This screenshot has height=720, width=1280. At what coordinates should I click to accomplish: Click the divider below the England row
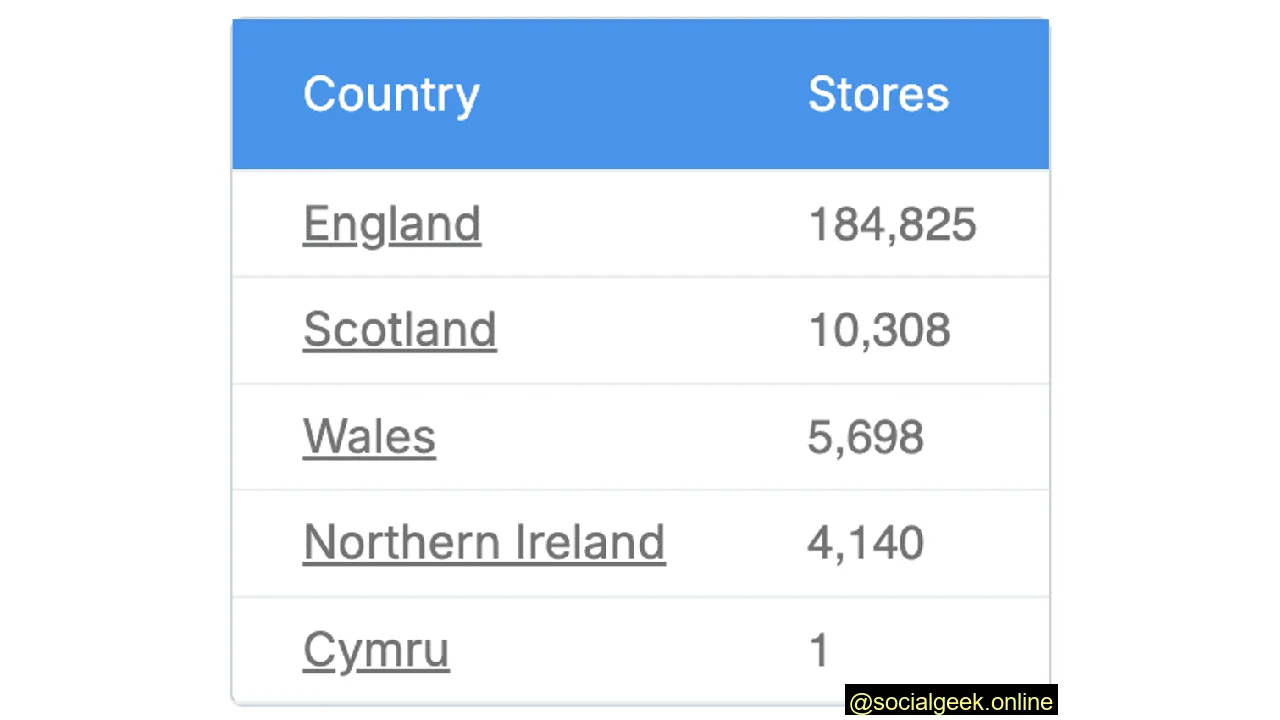640,277
